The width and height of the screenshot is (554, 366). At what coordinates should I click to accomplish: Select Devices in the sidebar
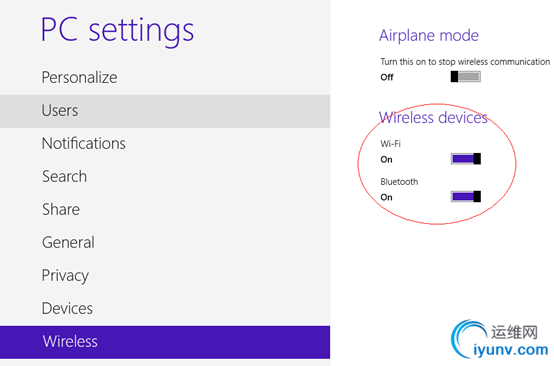[165, 308]
